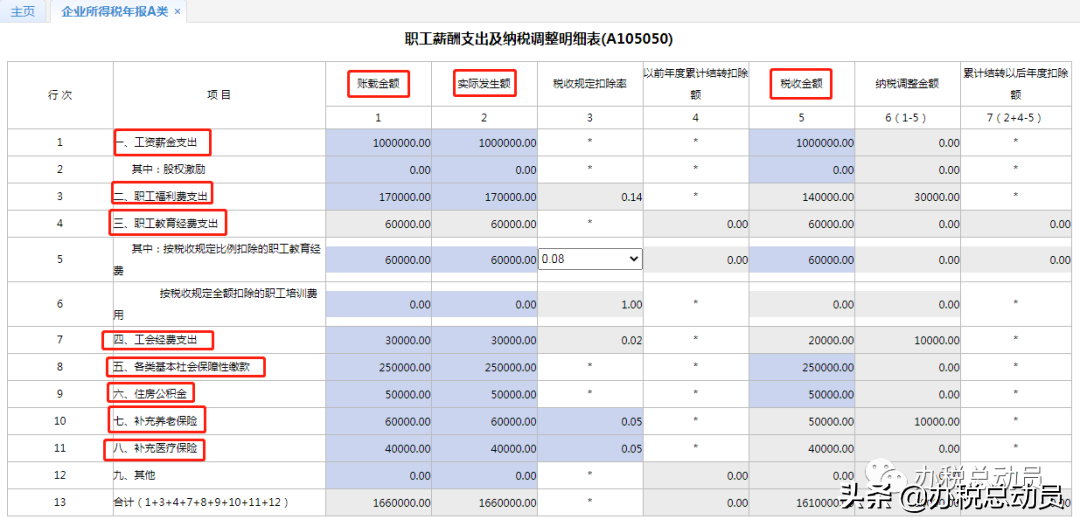Open the 0.08 deduction rate dropdown
This screenshot has height=526, width=1080.
click(590, 259)
